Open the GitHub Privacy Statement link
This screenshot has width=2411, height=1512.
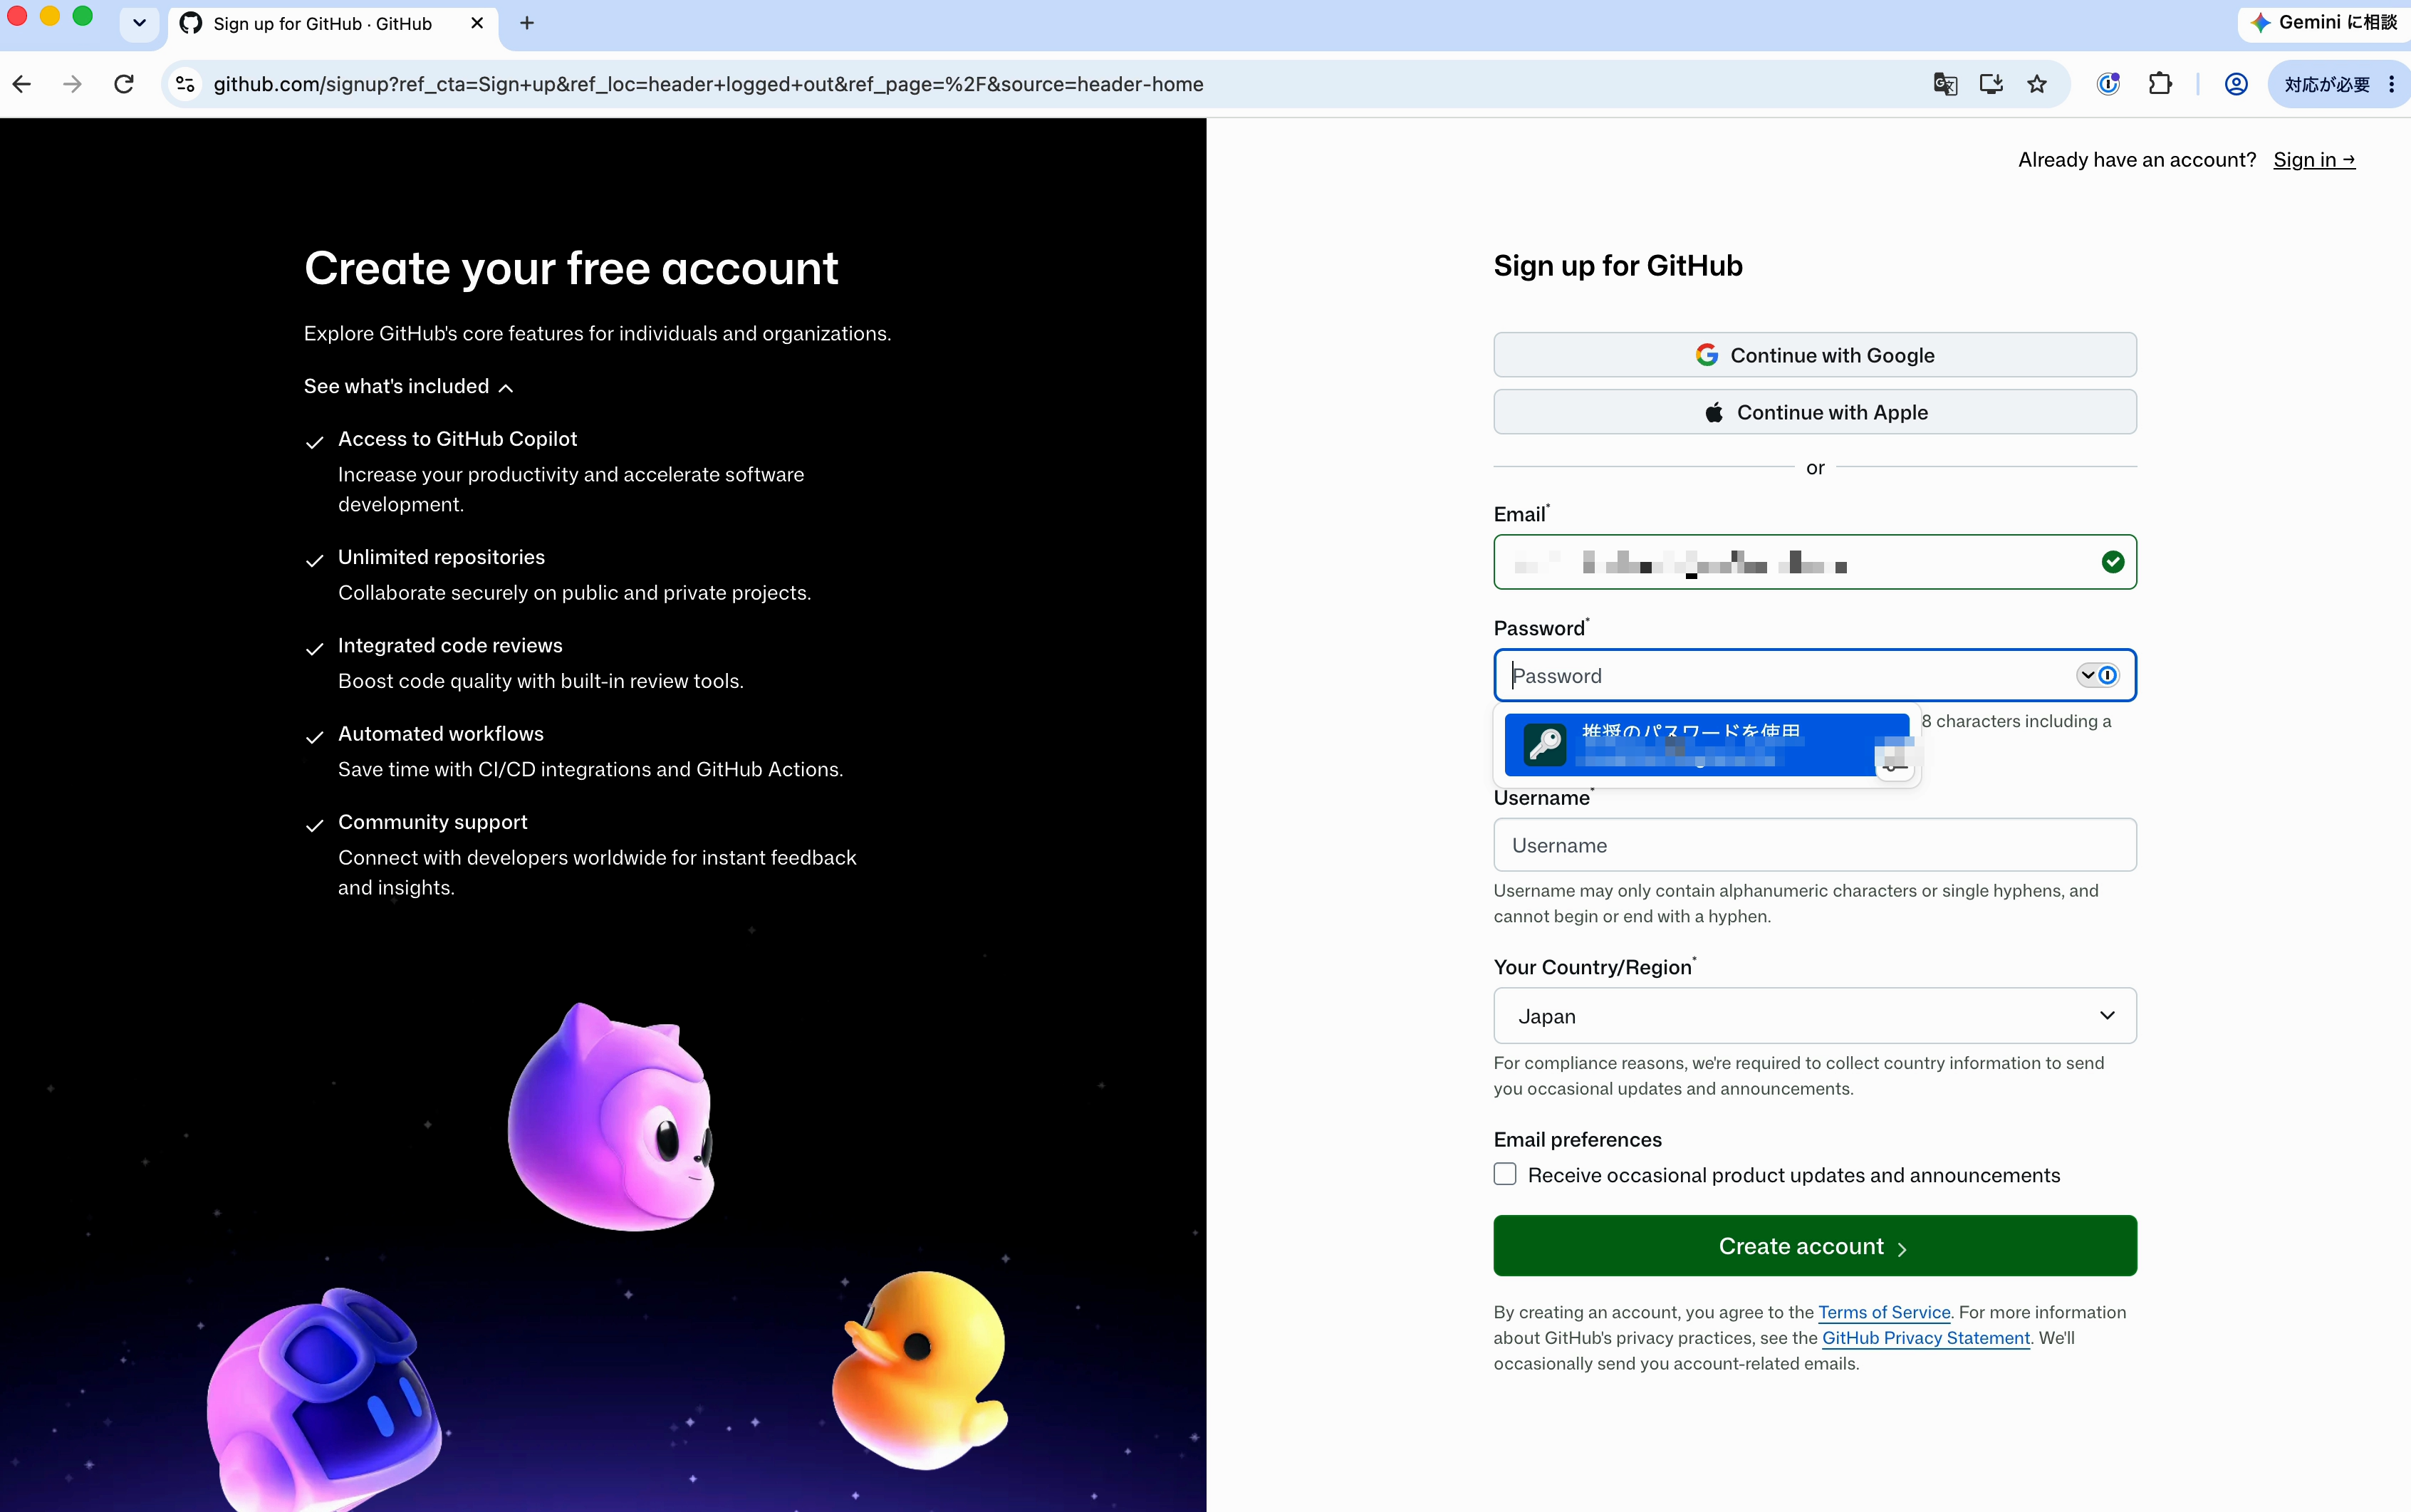pos(1926,1338)
